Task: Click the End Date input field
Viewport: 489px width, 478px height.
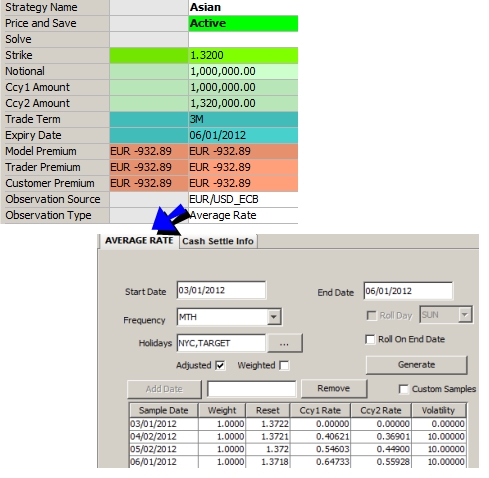Action: coord(408,291)
